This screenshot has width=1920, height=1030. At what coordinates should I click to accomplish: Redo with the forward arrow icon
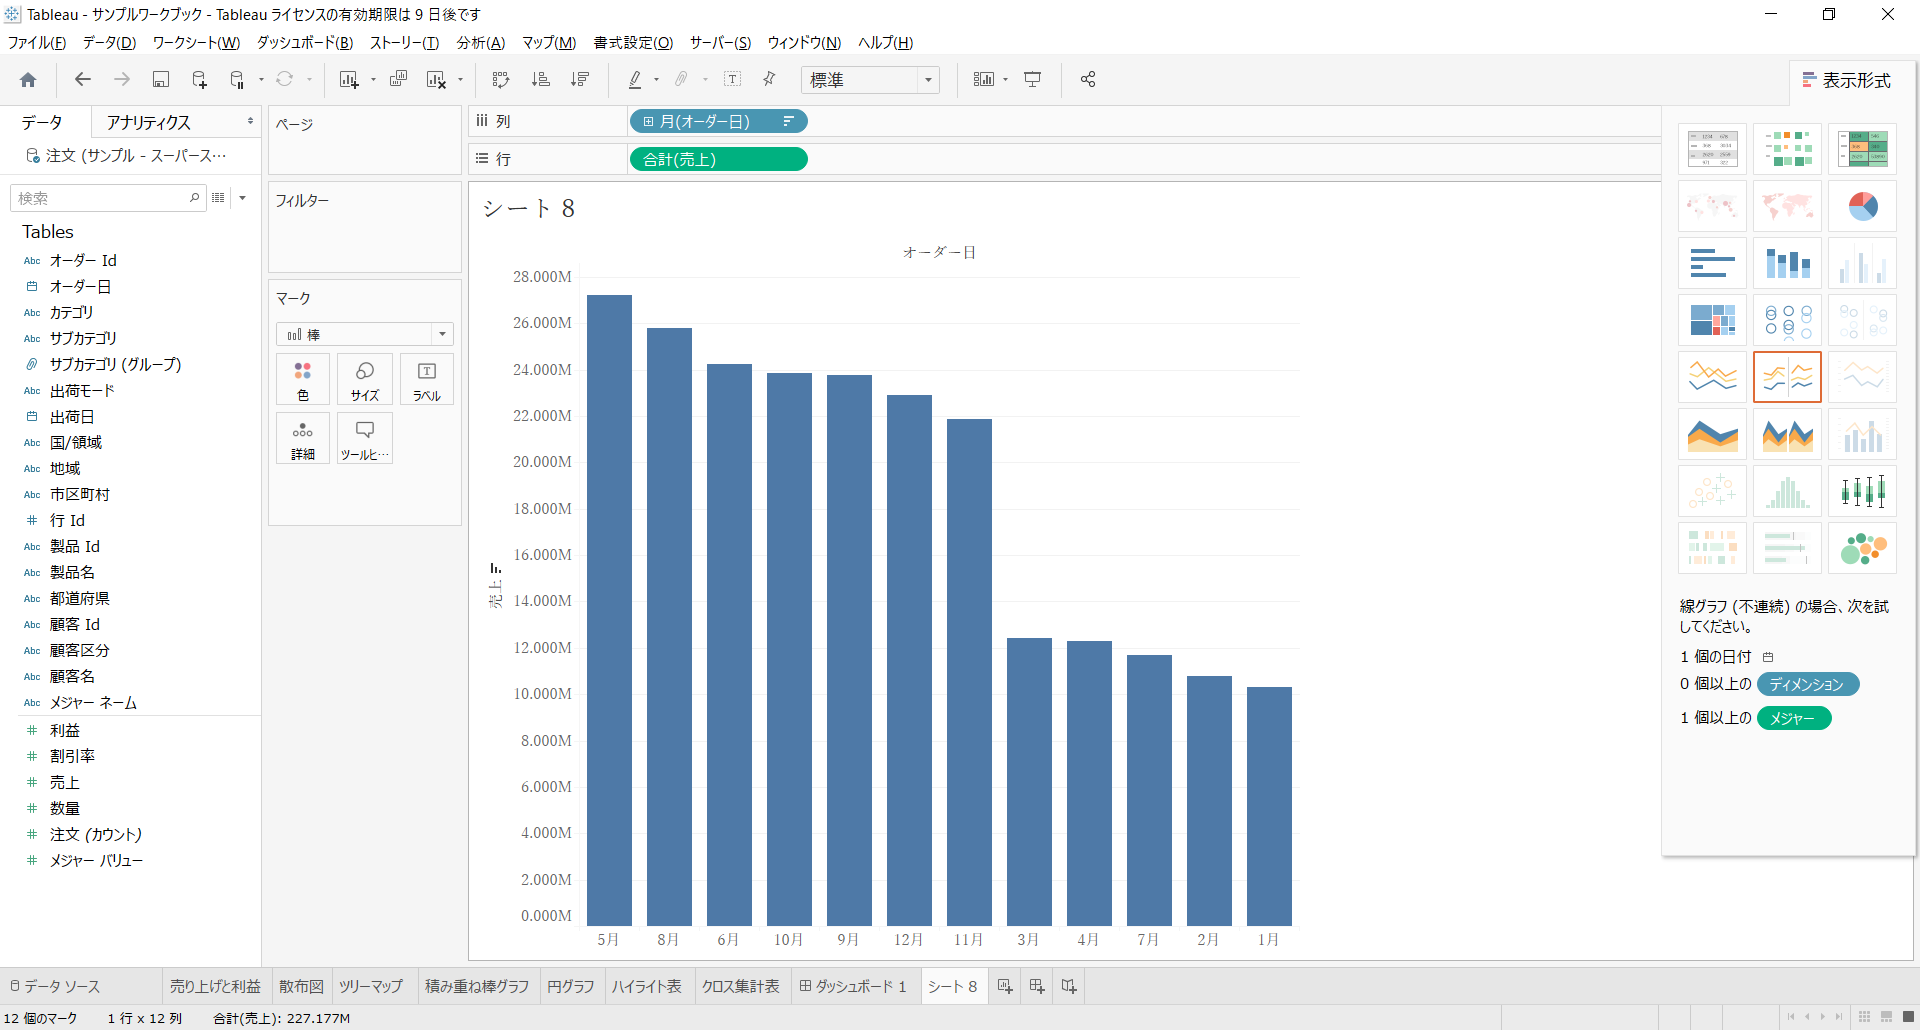pyautogui.click(x=122, y=80)
